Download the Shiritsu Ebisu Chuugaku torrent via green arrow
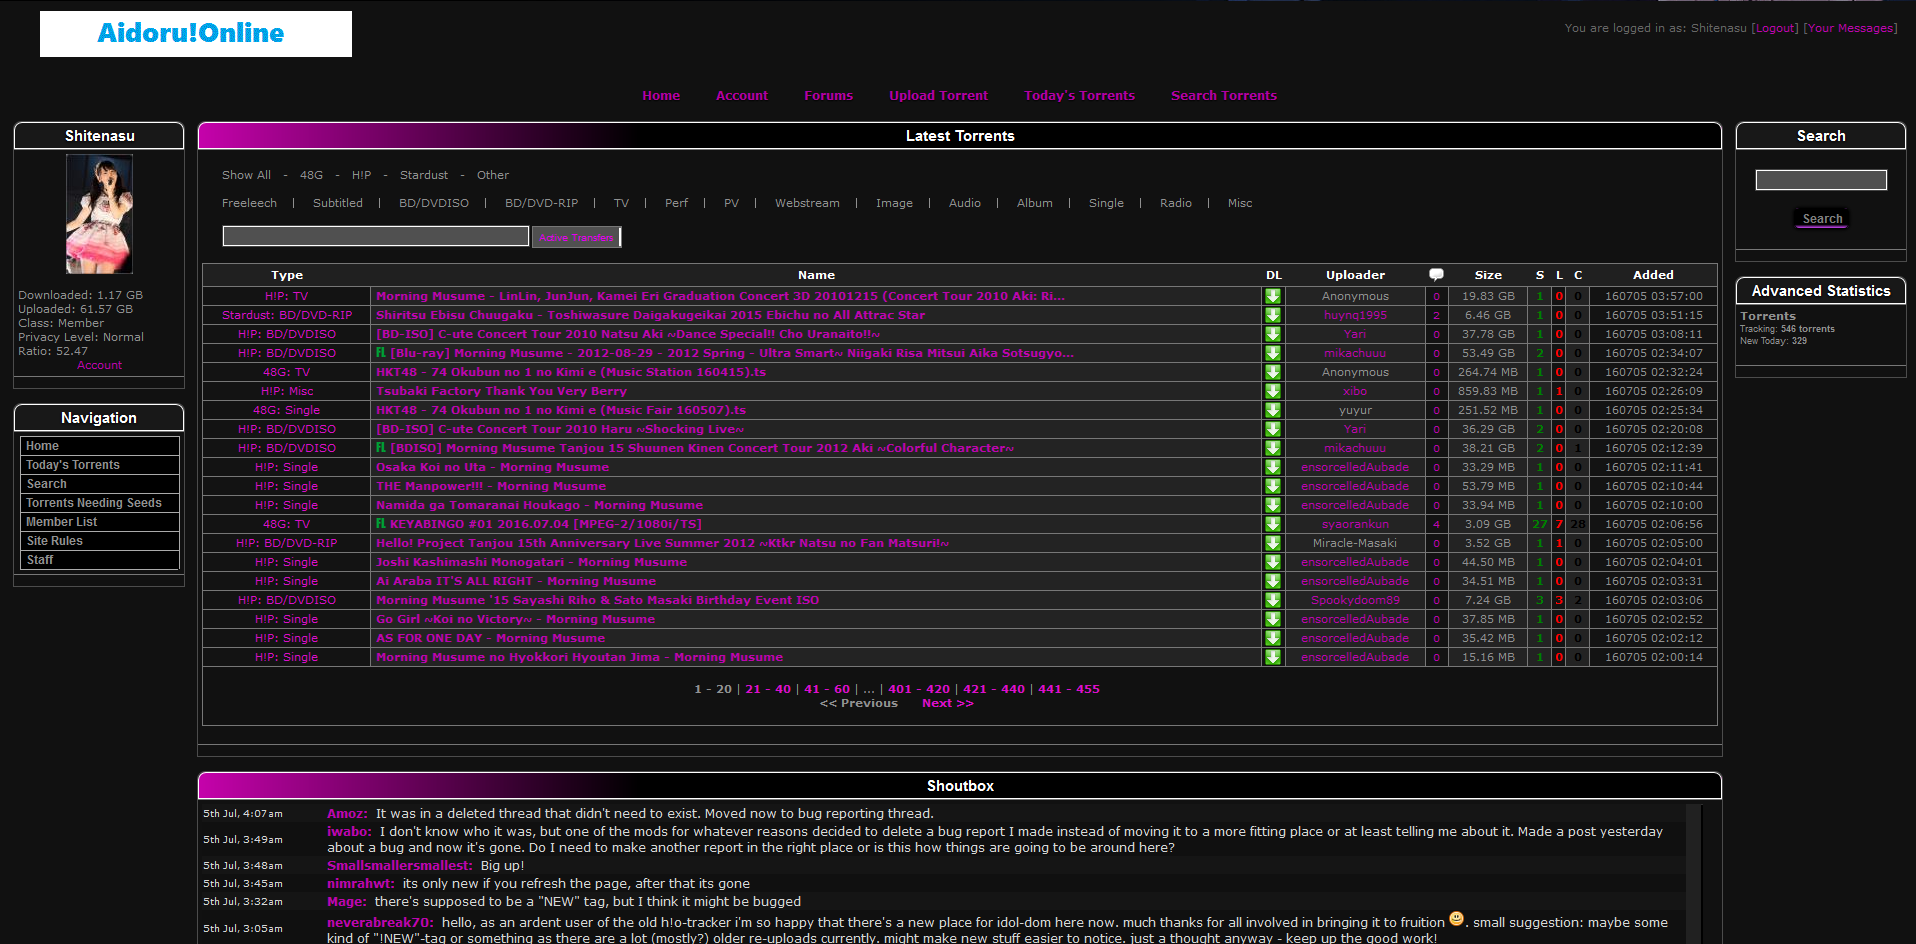Viewport: 1916px width, 944px height. (1272, 315)
